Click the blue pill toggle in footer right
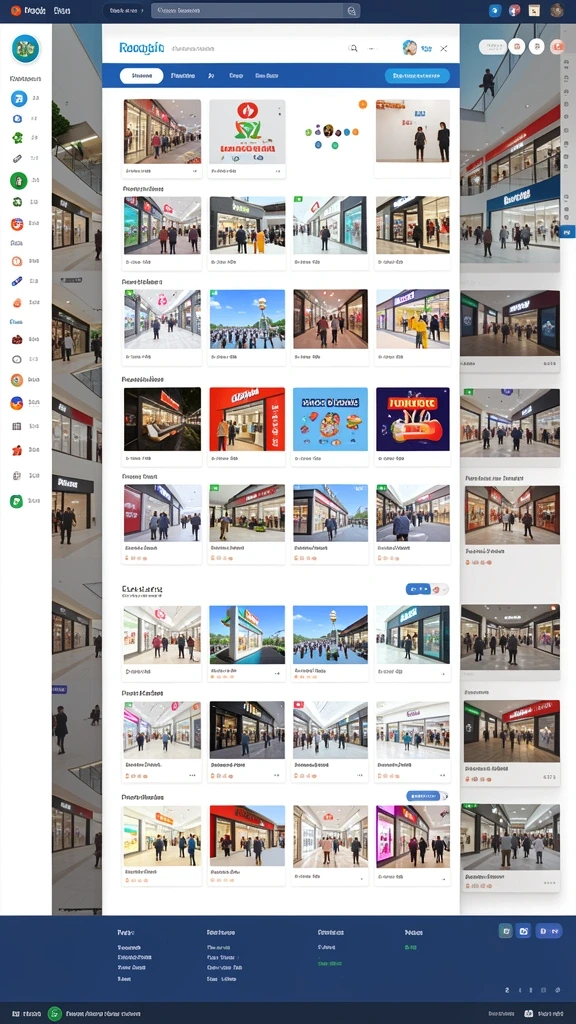Viewport: 576px width, 1024px height. tap(549, 931)
